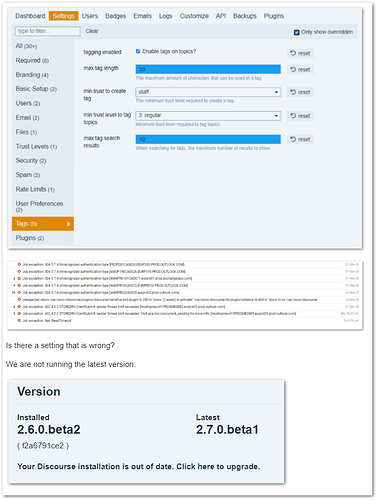The height and width of the screenshot is (500, 377).
Task: Open the User Preferences (2) category
Action: point(39,206)
